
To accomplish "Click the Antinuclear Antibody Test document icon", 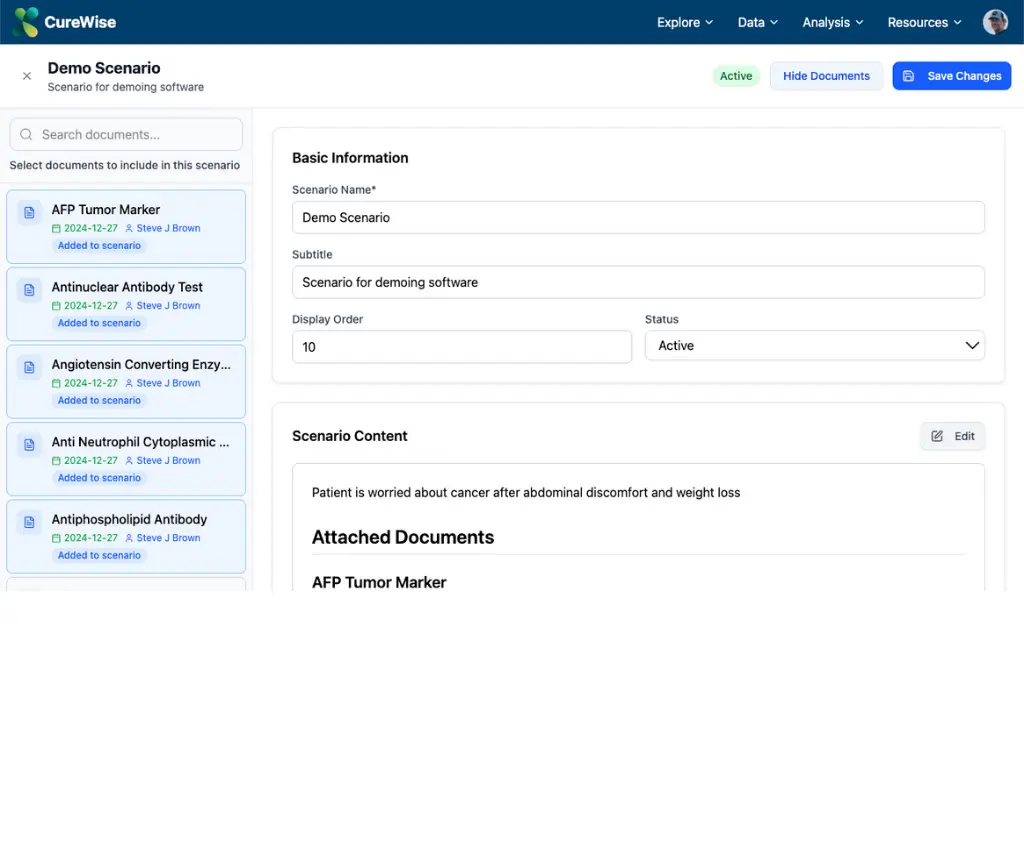I will click(29, 290).
